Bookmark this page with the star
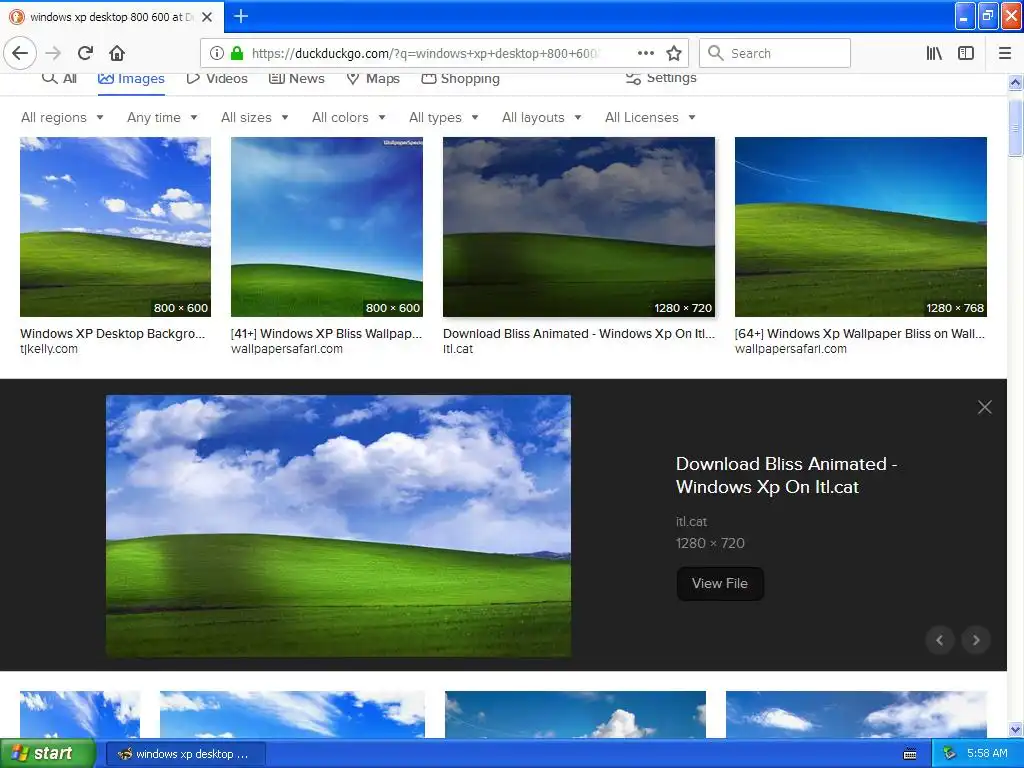This screenshot has height=768, width=1024. pyautogui.click(x=674, y=53)
